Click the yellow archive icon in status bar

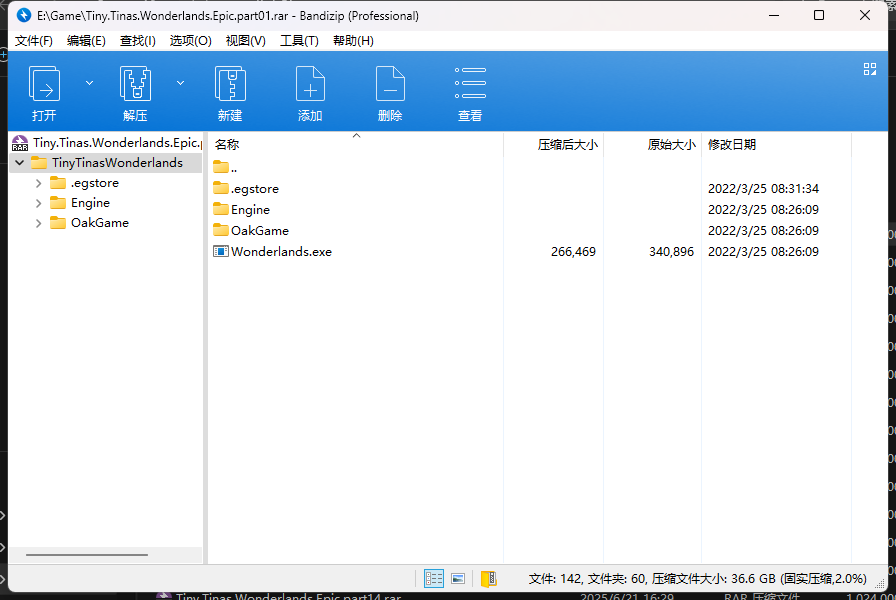tap(488, 578)
